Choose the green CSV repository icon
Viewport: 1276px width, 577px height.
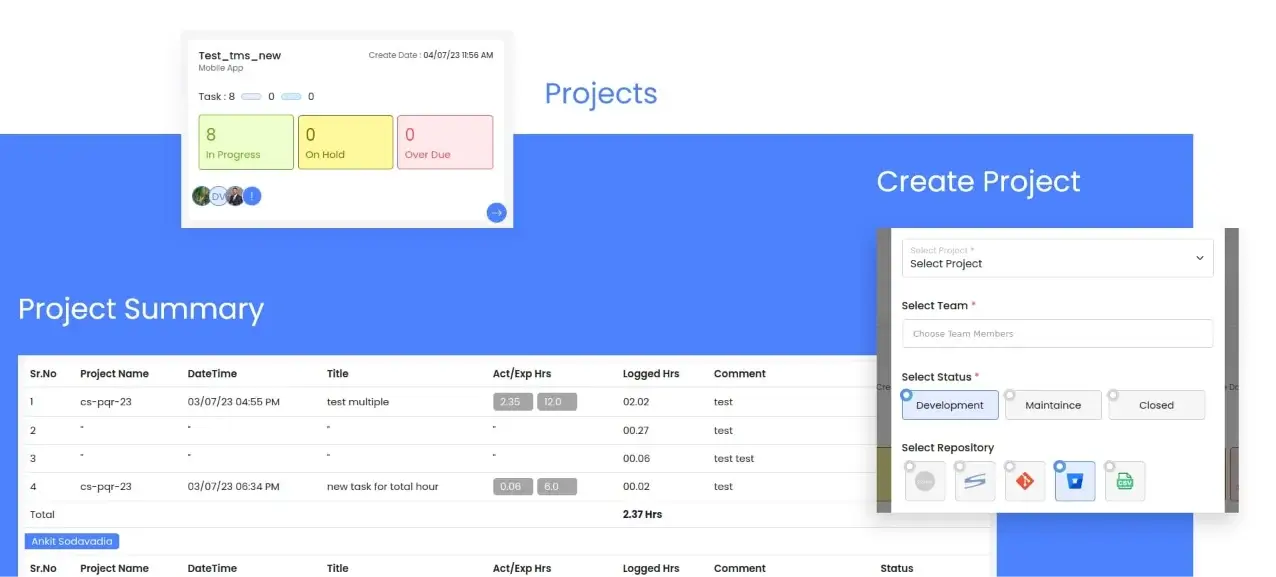[x=1124, y=481]
